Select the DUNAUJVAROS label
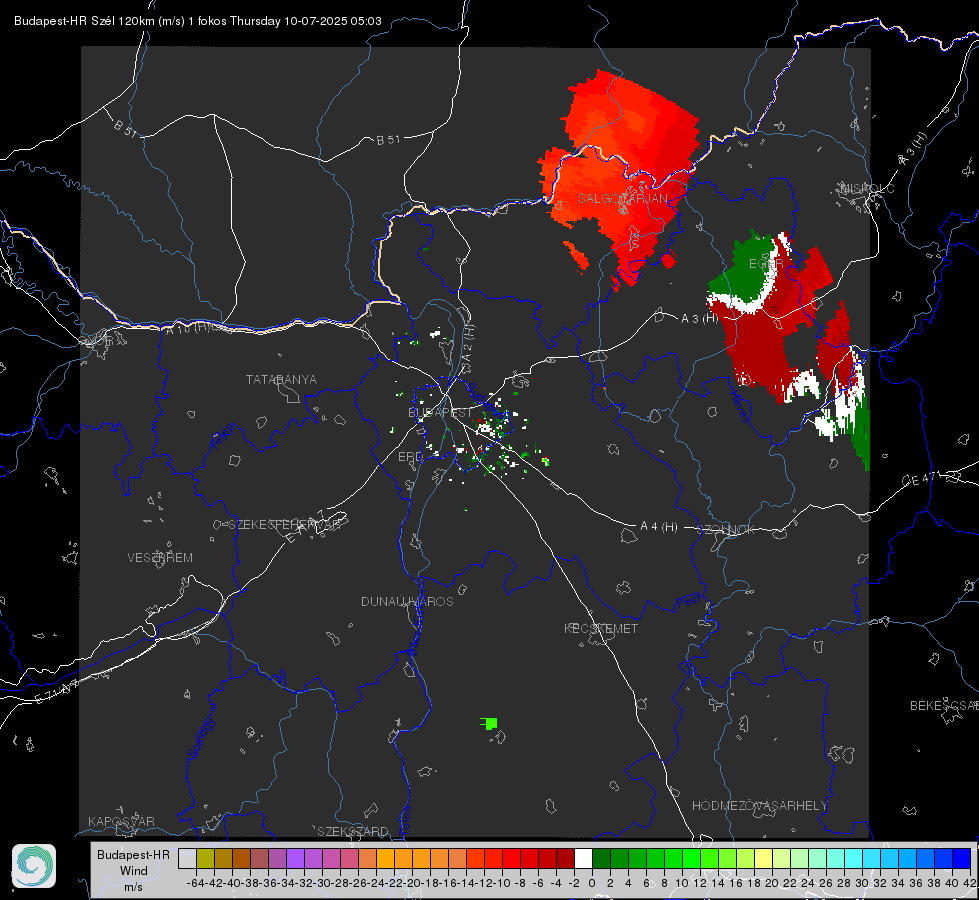 pos(407,601)
